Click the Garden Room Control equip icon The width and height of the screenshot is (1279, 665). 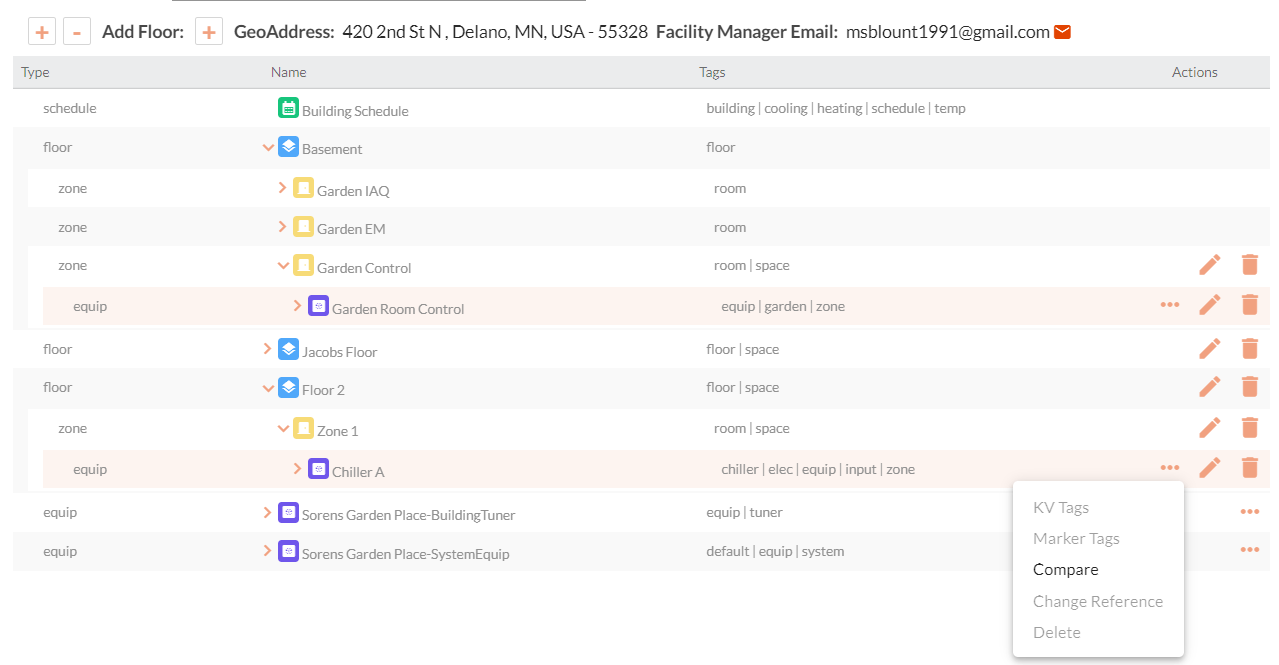[318, 306]
